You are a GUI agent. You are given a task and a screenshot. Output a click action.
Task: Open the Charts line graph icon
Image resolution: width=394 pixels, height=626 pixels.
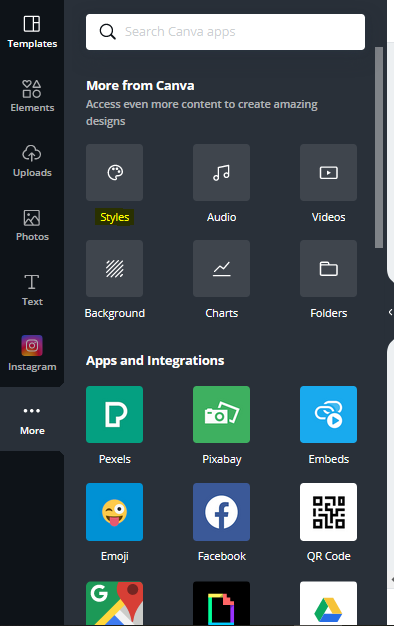(x=222, y=268)
